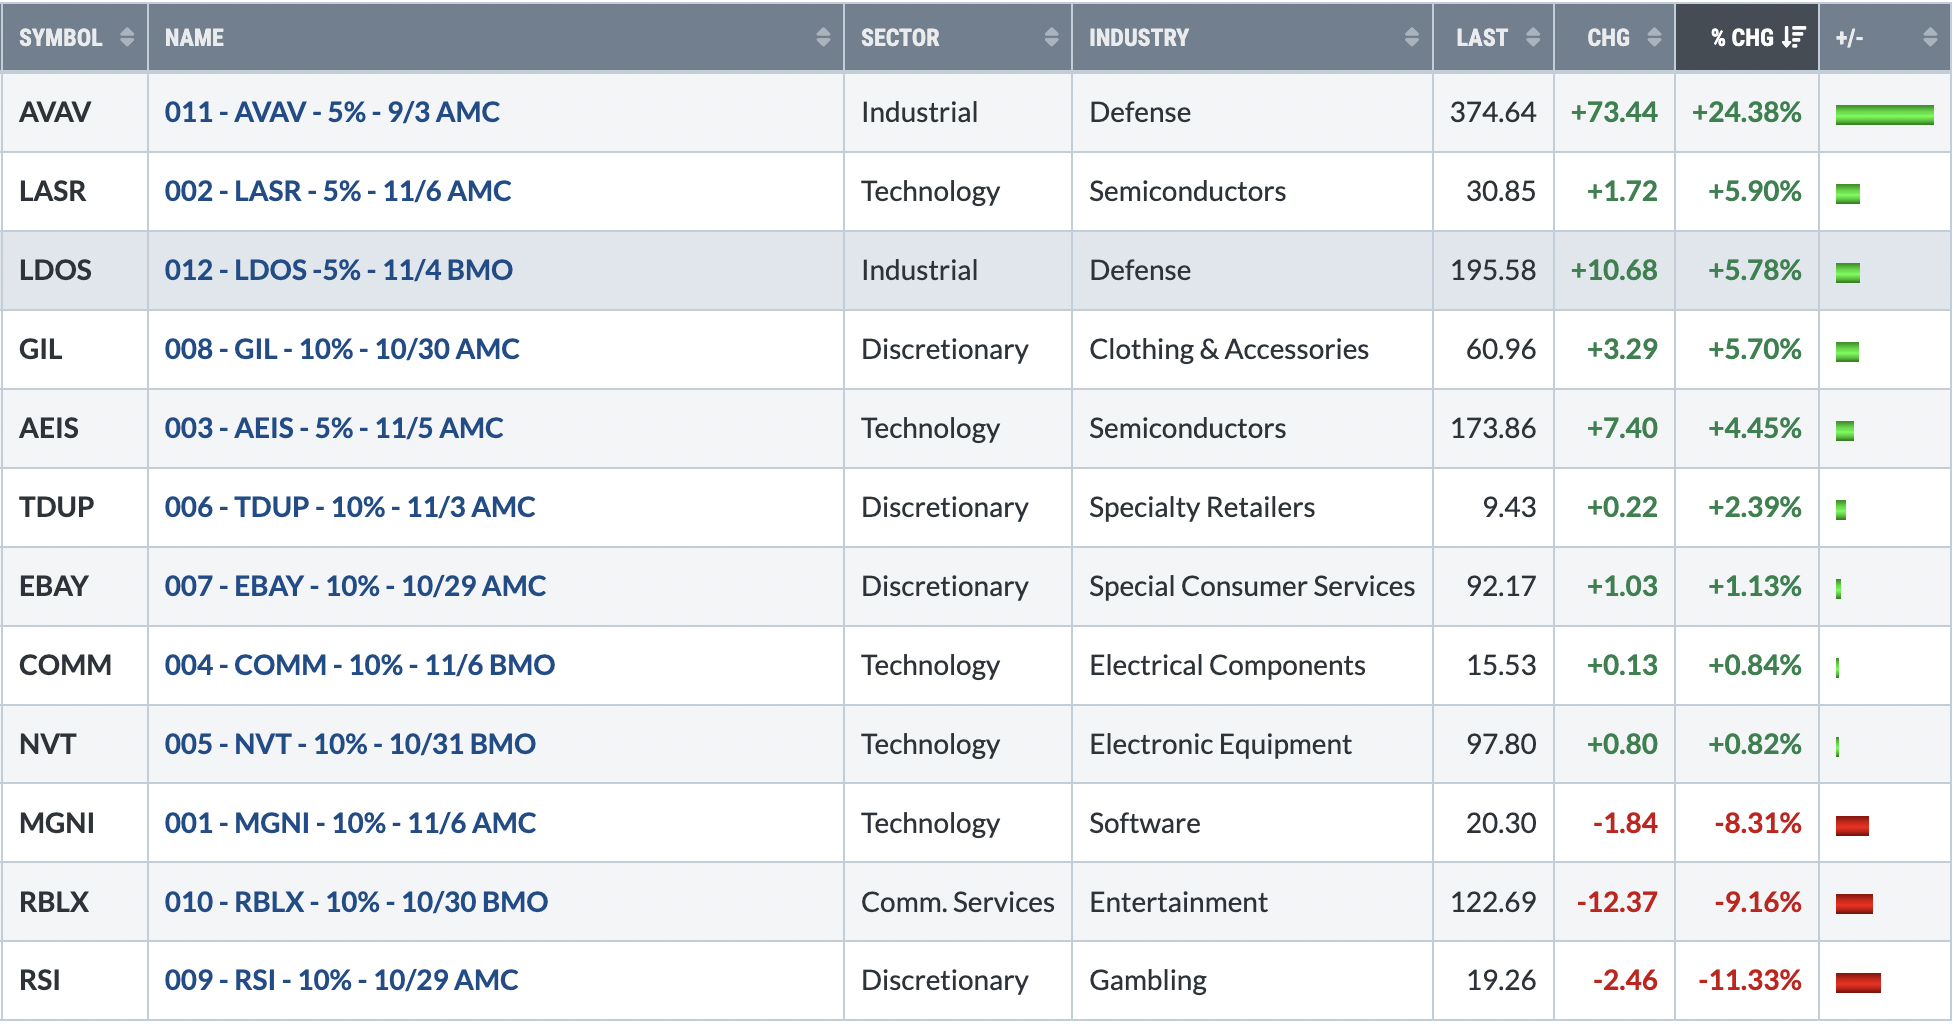Select the SECTOR column header label
Screen dimensions: 1954x1024
pos(900,38)
